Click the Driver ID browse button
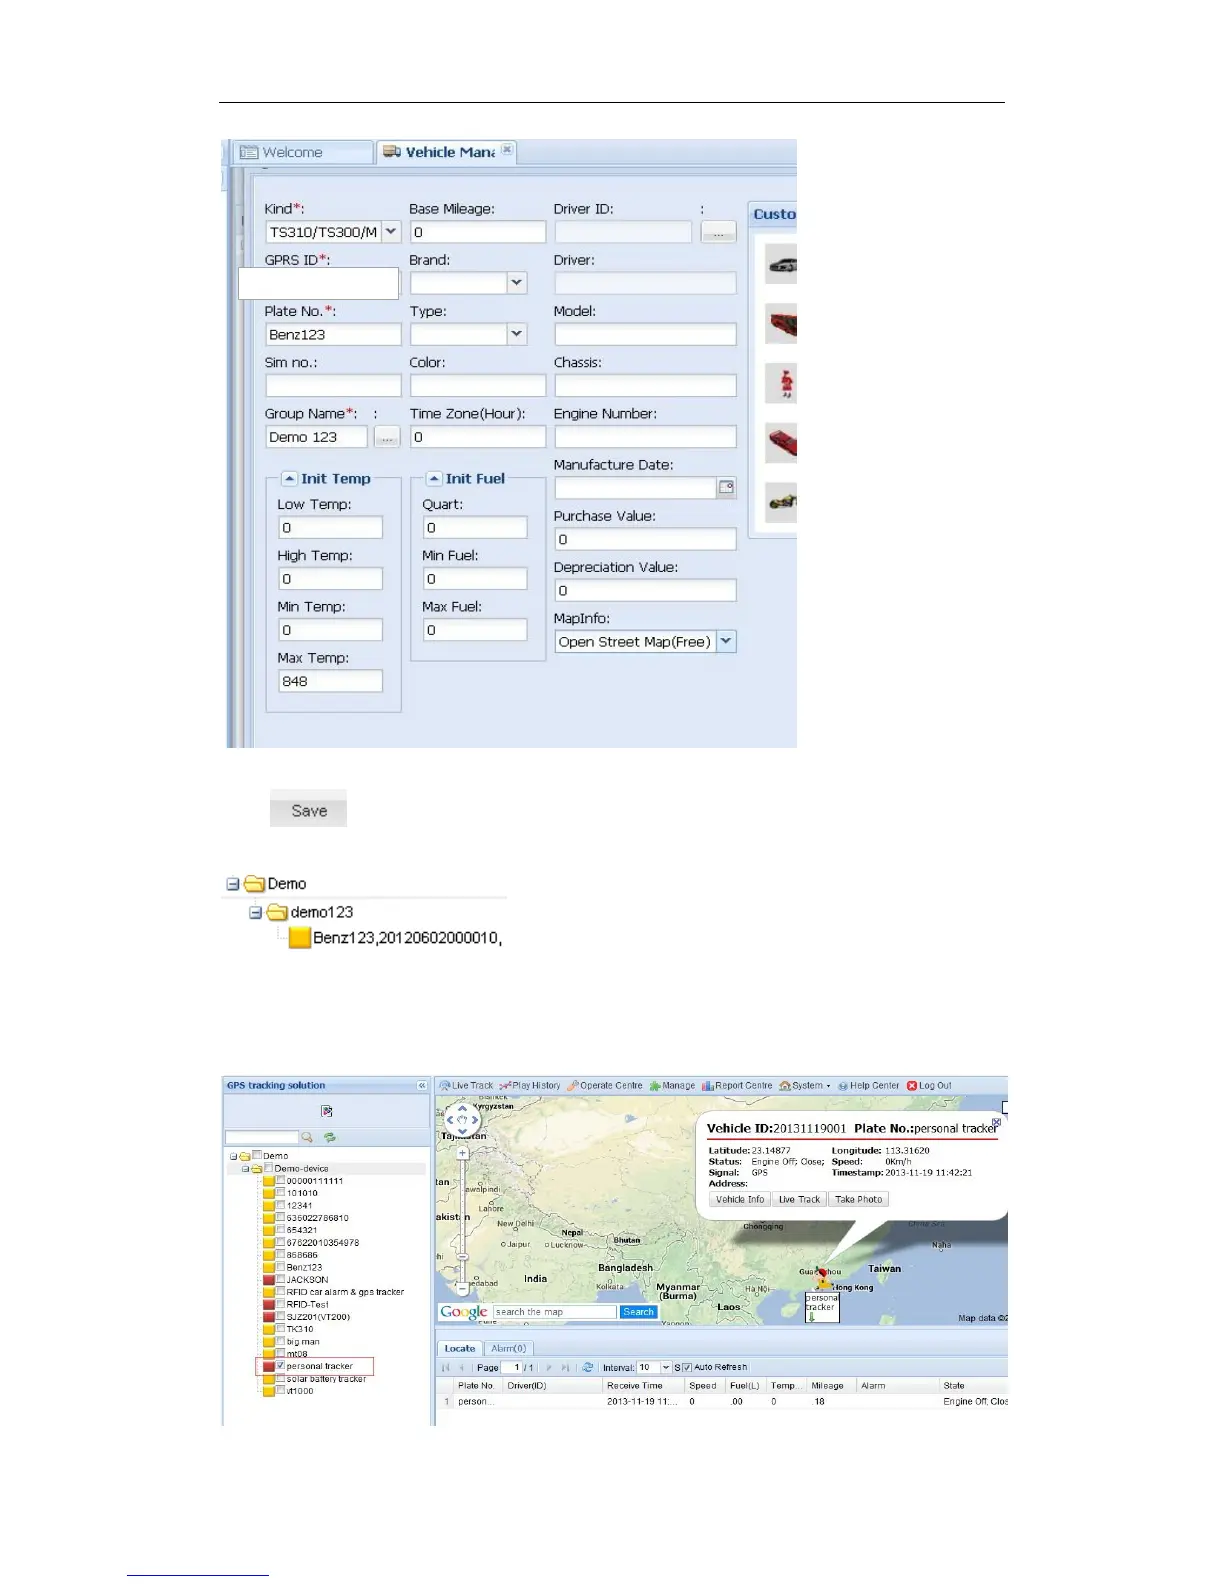The height and width of the screenshot is (1584, 1224). click(719, 232)
